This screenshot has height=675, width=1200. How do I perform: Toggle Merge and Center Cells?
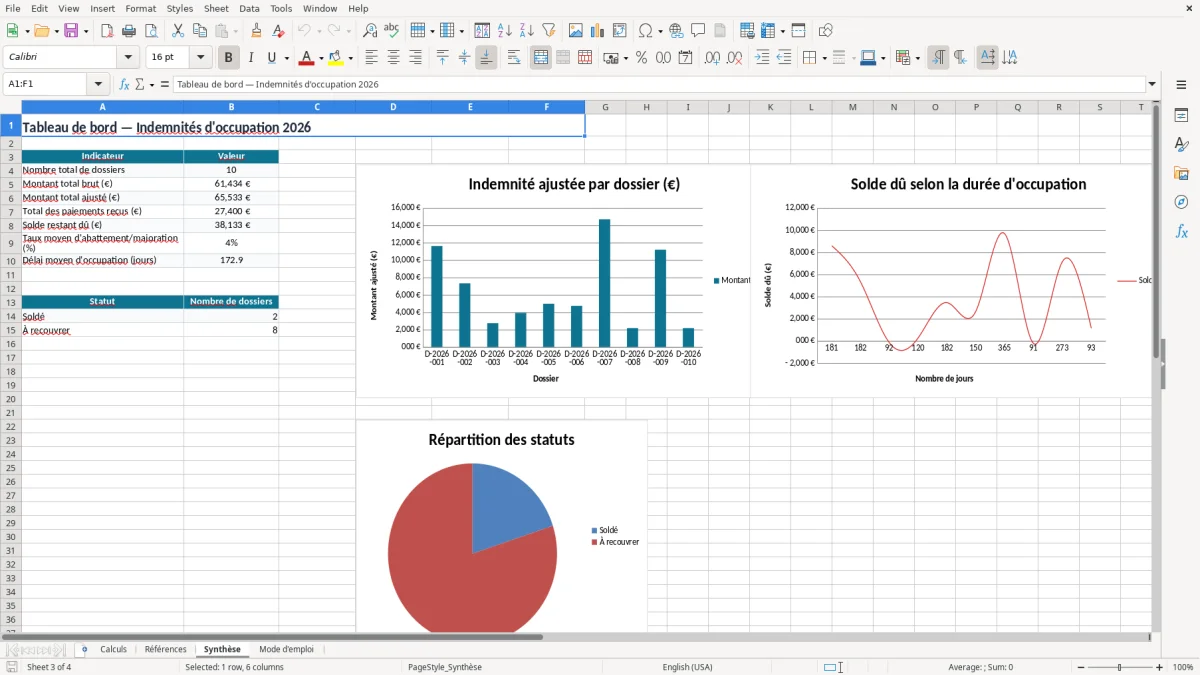point(541,58)
